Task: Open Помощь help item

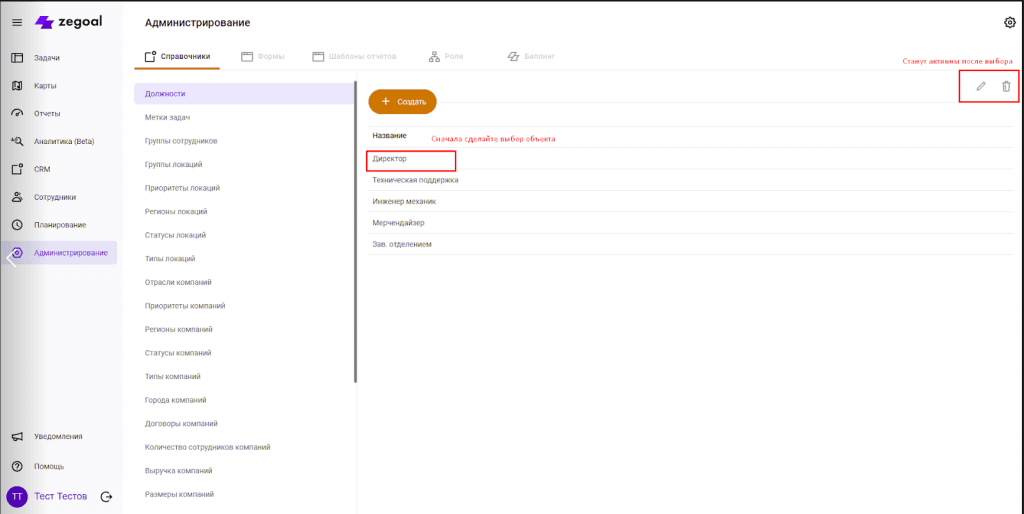Action: 49,466
